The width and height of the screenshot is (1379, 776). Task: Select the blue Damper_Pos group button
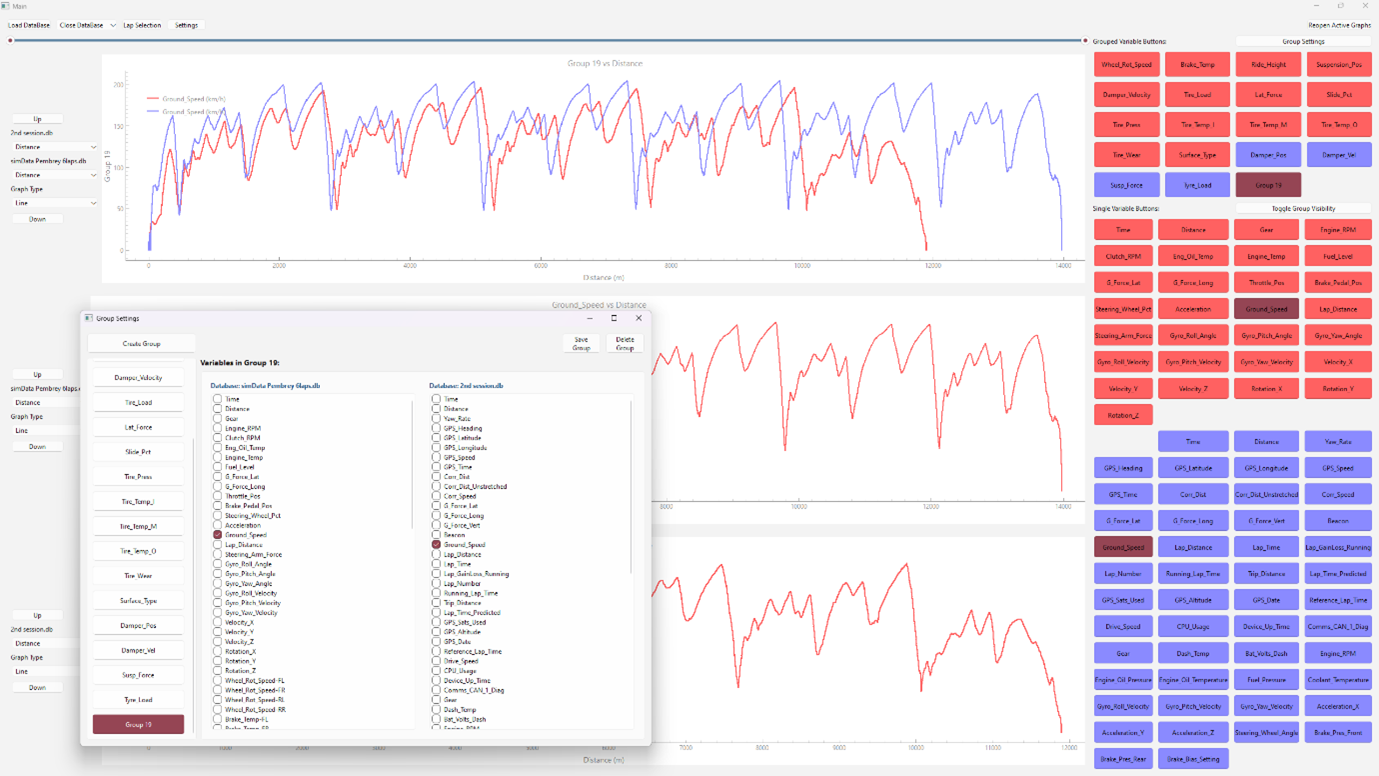tap(1268, 155)
